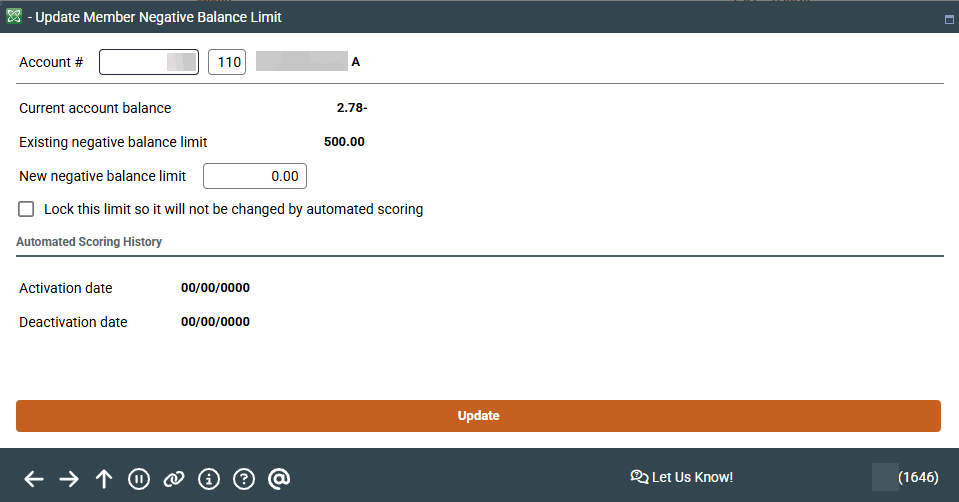Click the Automated Scoring History section header
Image resolution: width=959 pixels, height=502 pixels.
point(89,242)
